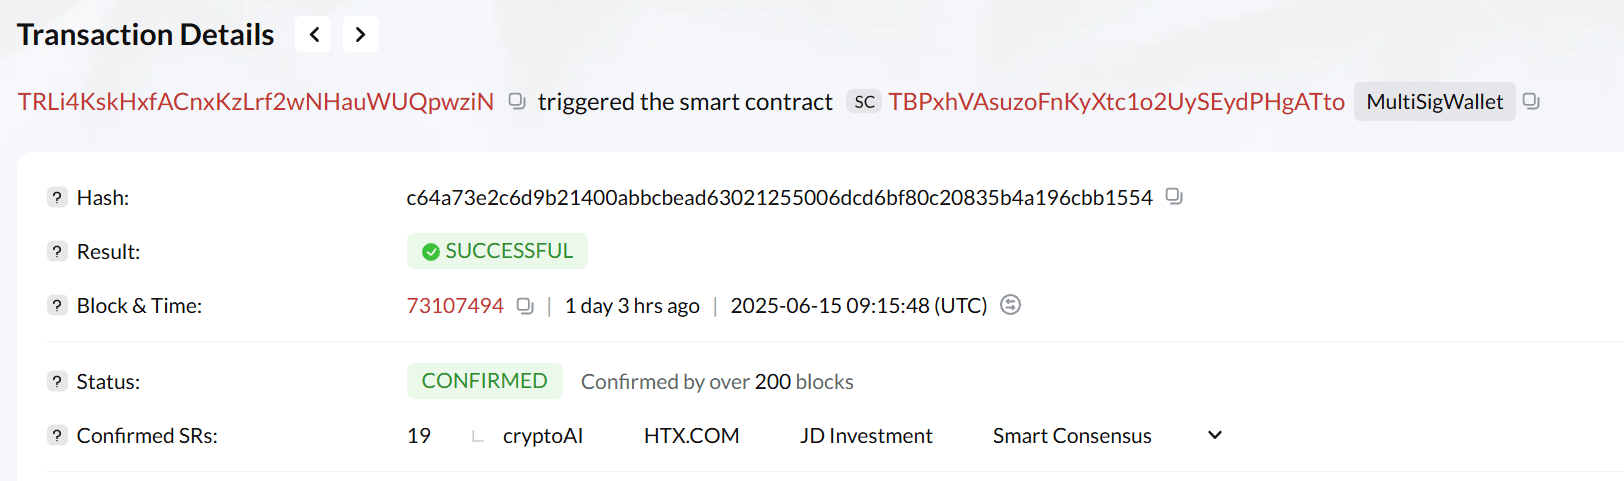Click the Hash help question mark
Screen dimensions: 1624x481
coord(57,198)
